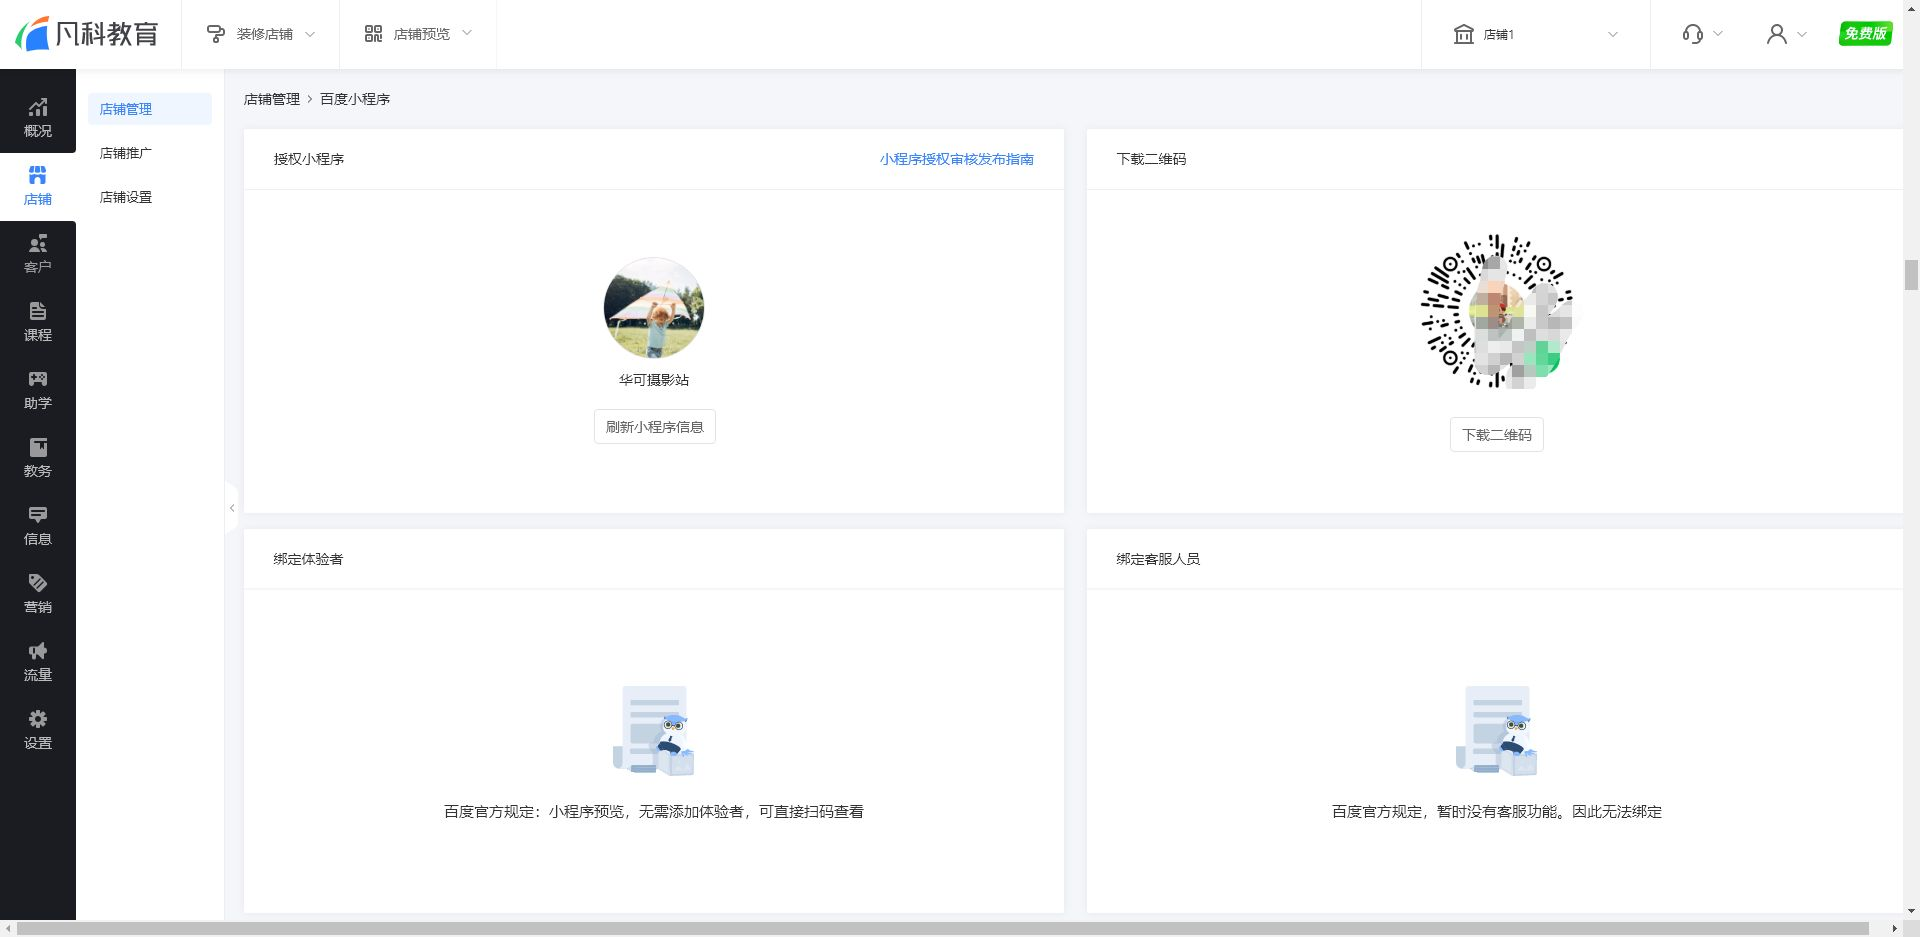Screen dimensions: 1920x937
Task: Open the 营销 marketing sidebar icon
Action: click(38, 583)
